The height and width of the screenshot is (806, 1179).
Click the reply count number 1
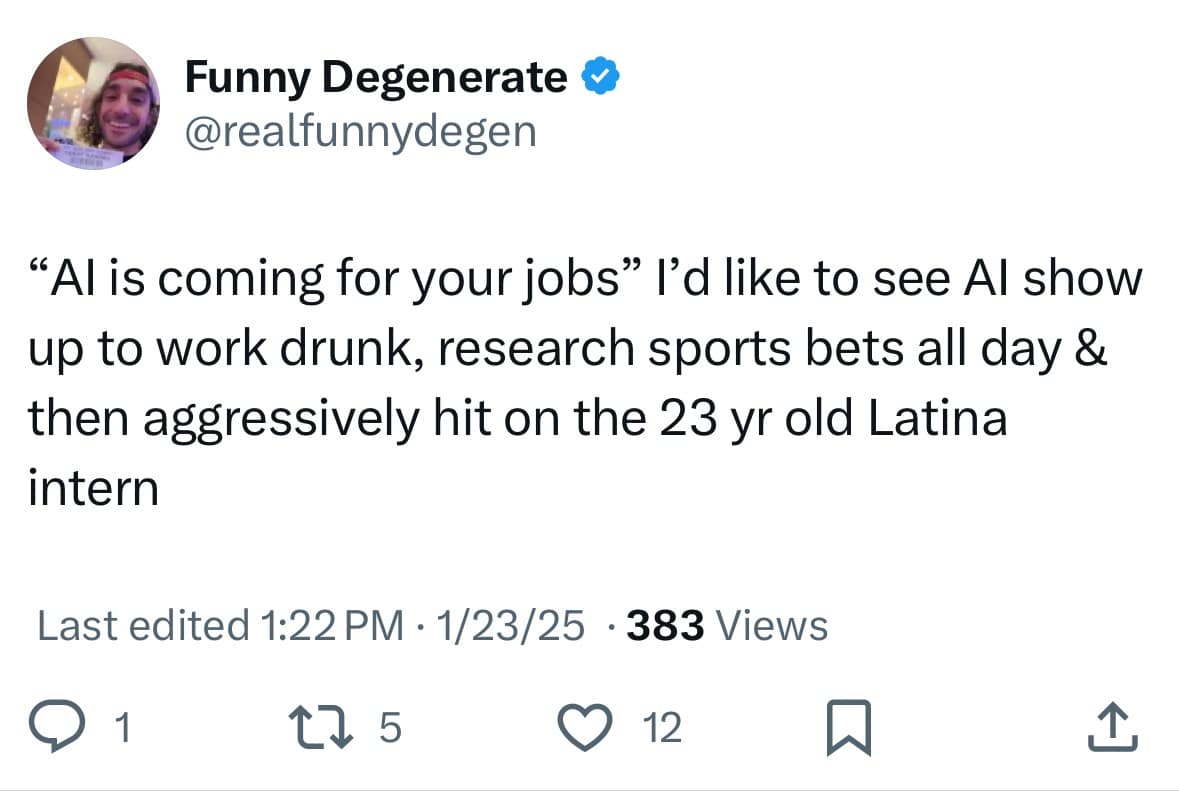click(122, 727)
